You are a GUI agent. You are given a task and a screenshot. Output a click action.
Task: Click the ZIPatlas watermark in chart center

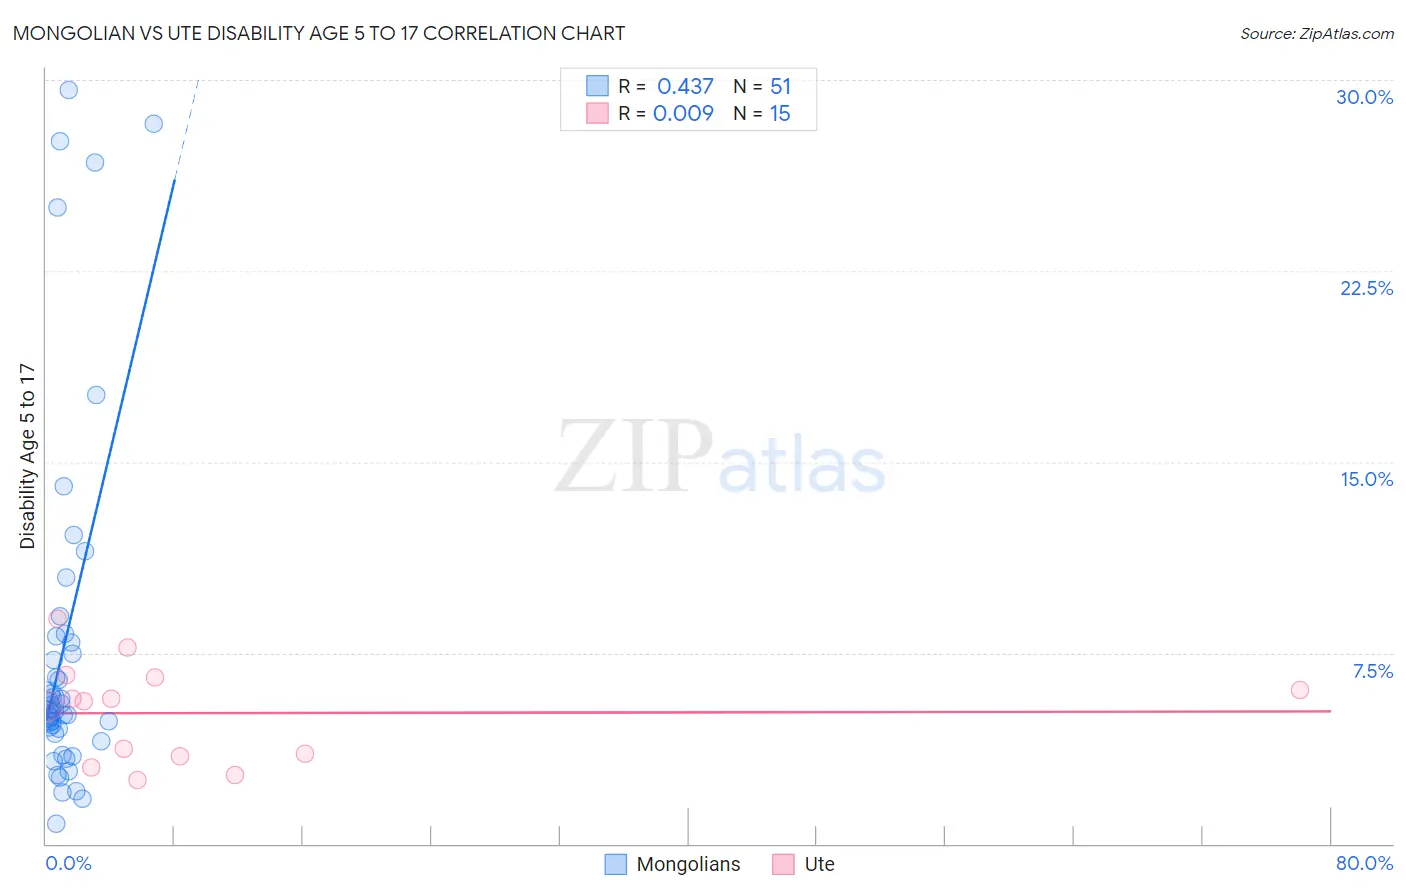[720, 457]
